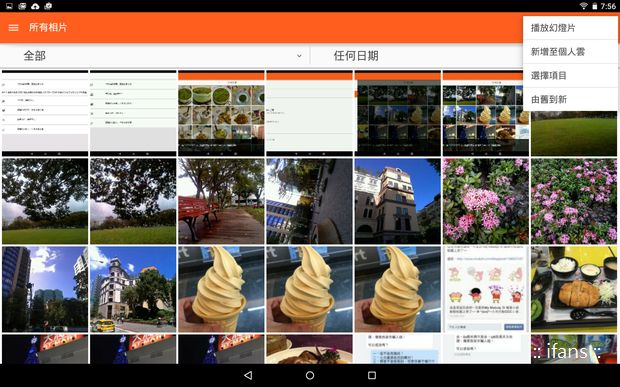The image size is (620, 387).
Task: Open the plated dish on purple background
Action: point(309,349)
